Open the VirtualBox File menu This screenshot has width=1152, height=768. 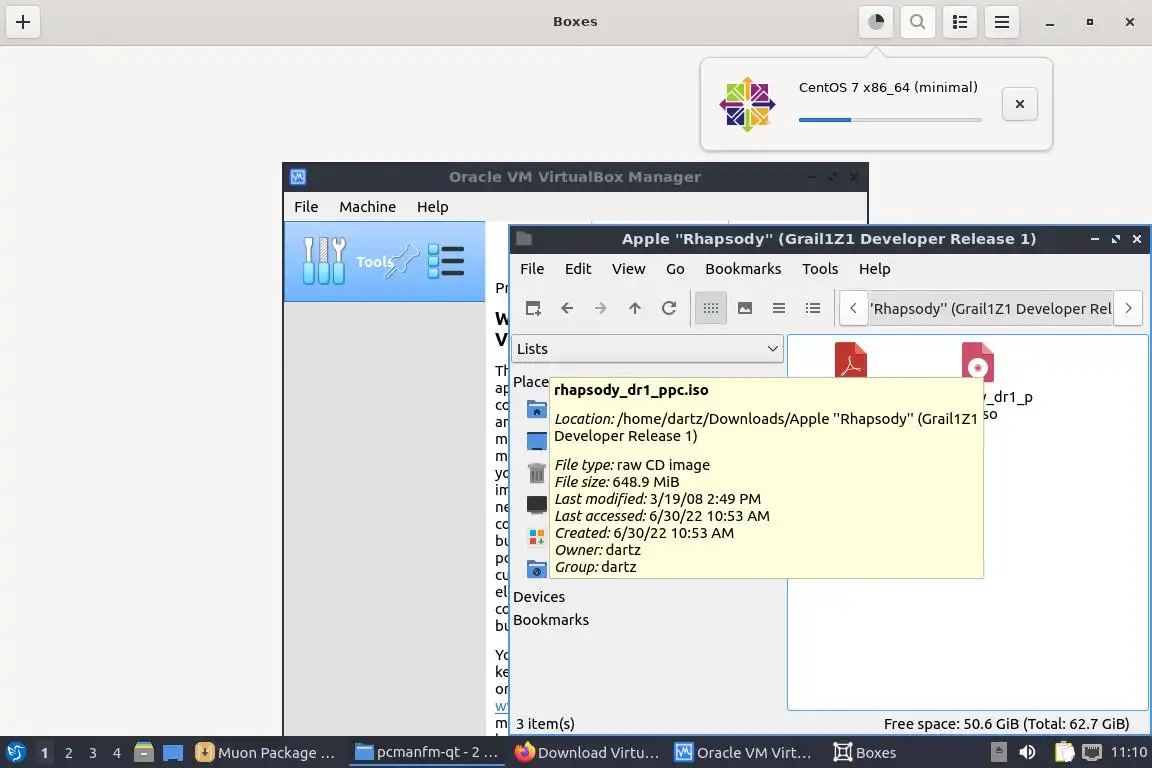coord(306,207)
